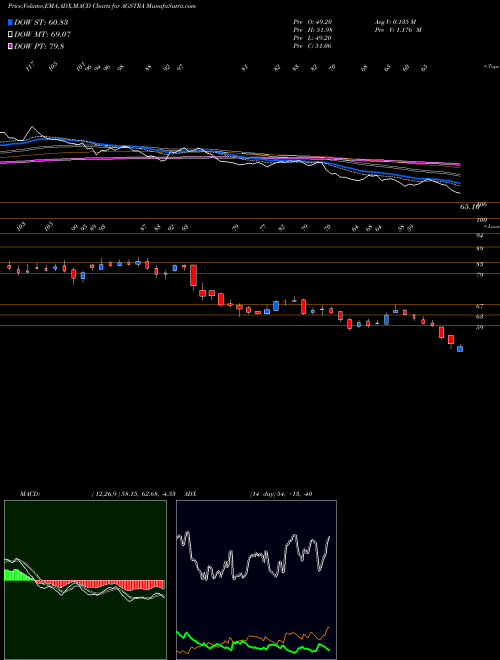The height and width of the screenshot is (660, 500).
Task: Click the magenta DOW PT legend swatch
Action: (x=10, y=47)
